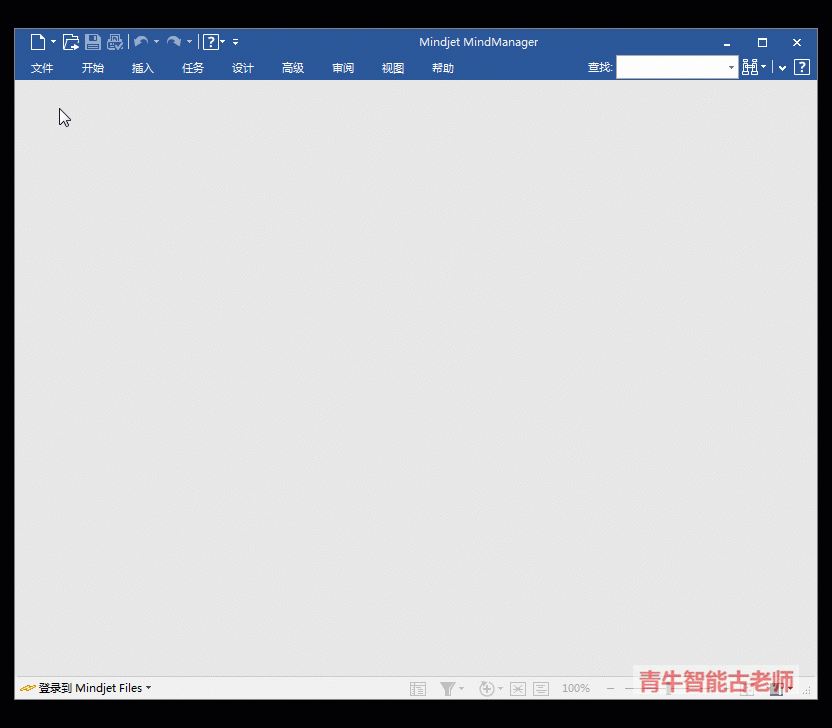Click the binoculars find icon
832x728 pixels.
(x=750, y=67)
